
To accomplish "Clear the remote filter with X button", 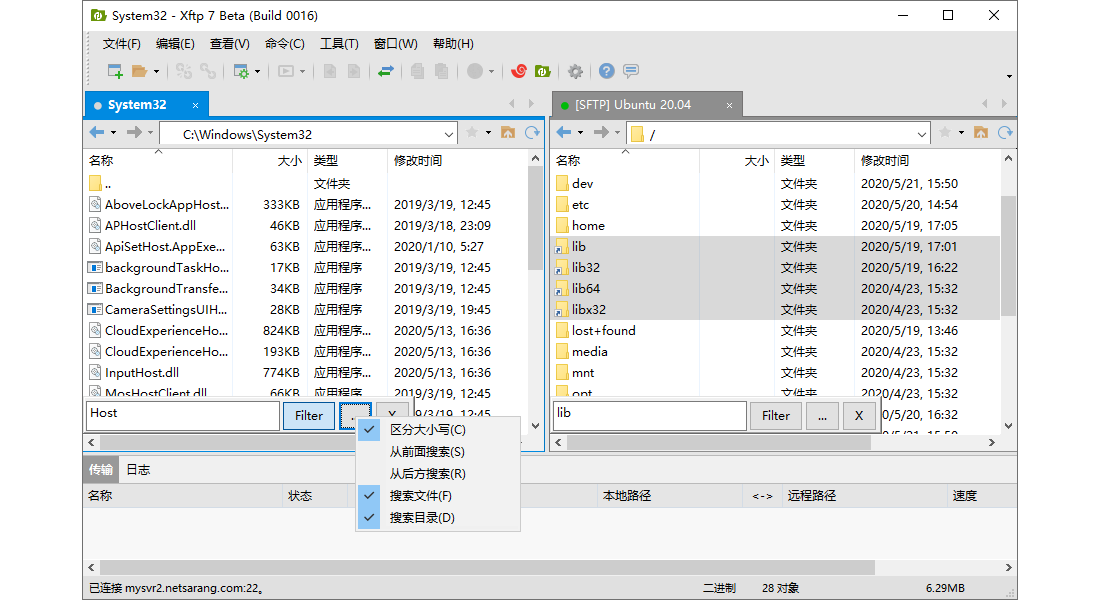I will (859, 415).
